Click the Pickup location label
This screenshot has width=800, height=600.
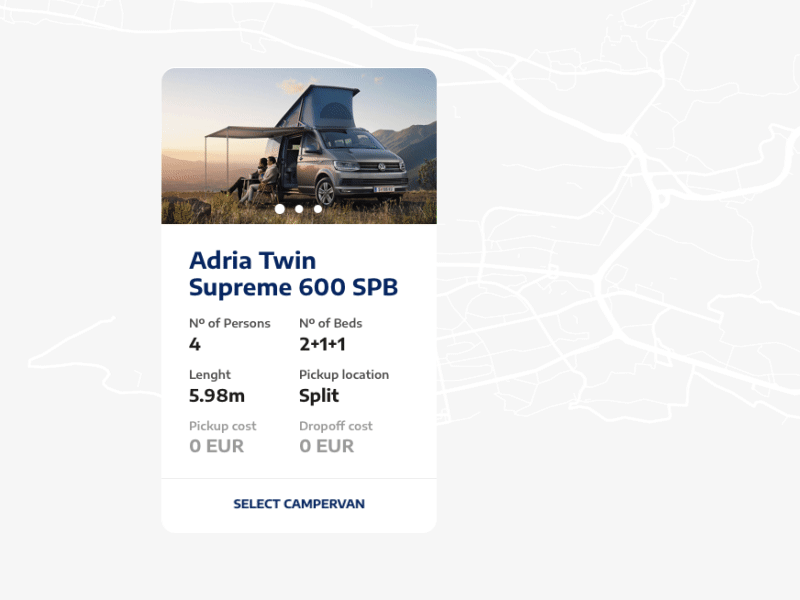pos(343,374)
